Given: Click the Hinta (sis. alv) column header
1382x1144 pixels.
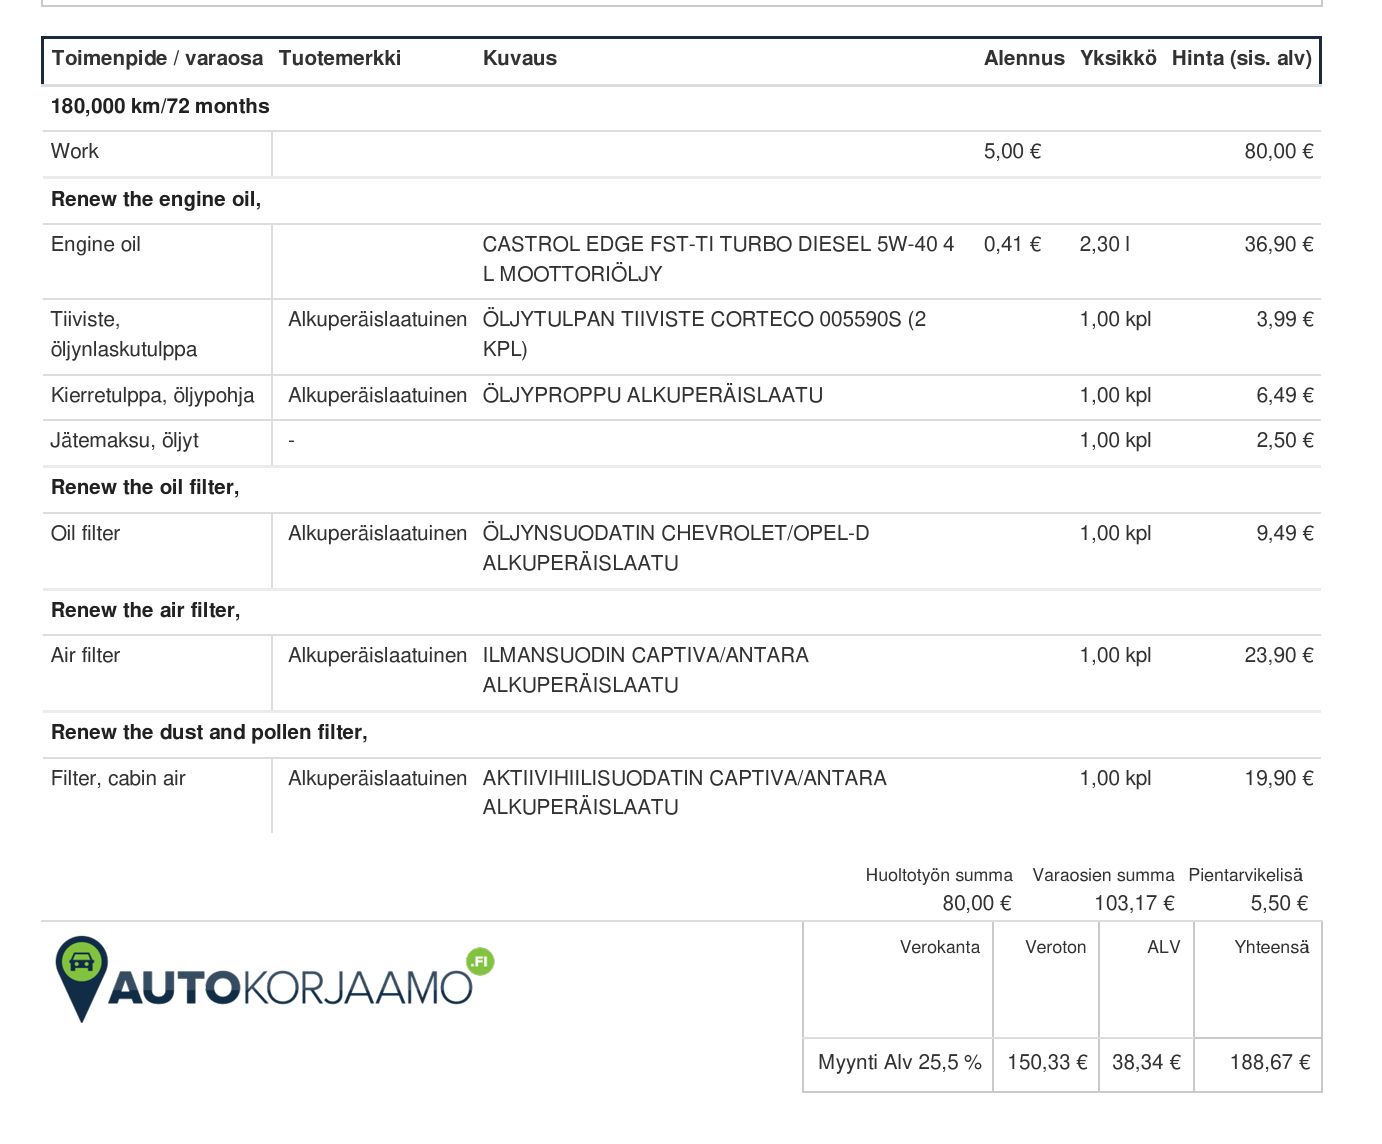Looking at the screenshot, I should pyautogui.click(x=1242, y=58).
